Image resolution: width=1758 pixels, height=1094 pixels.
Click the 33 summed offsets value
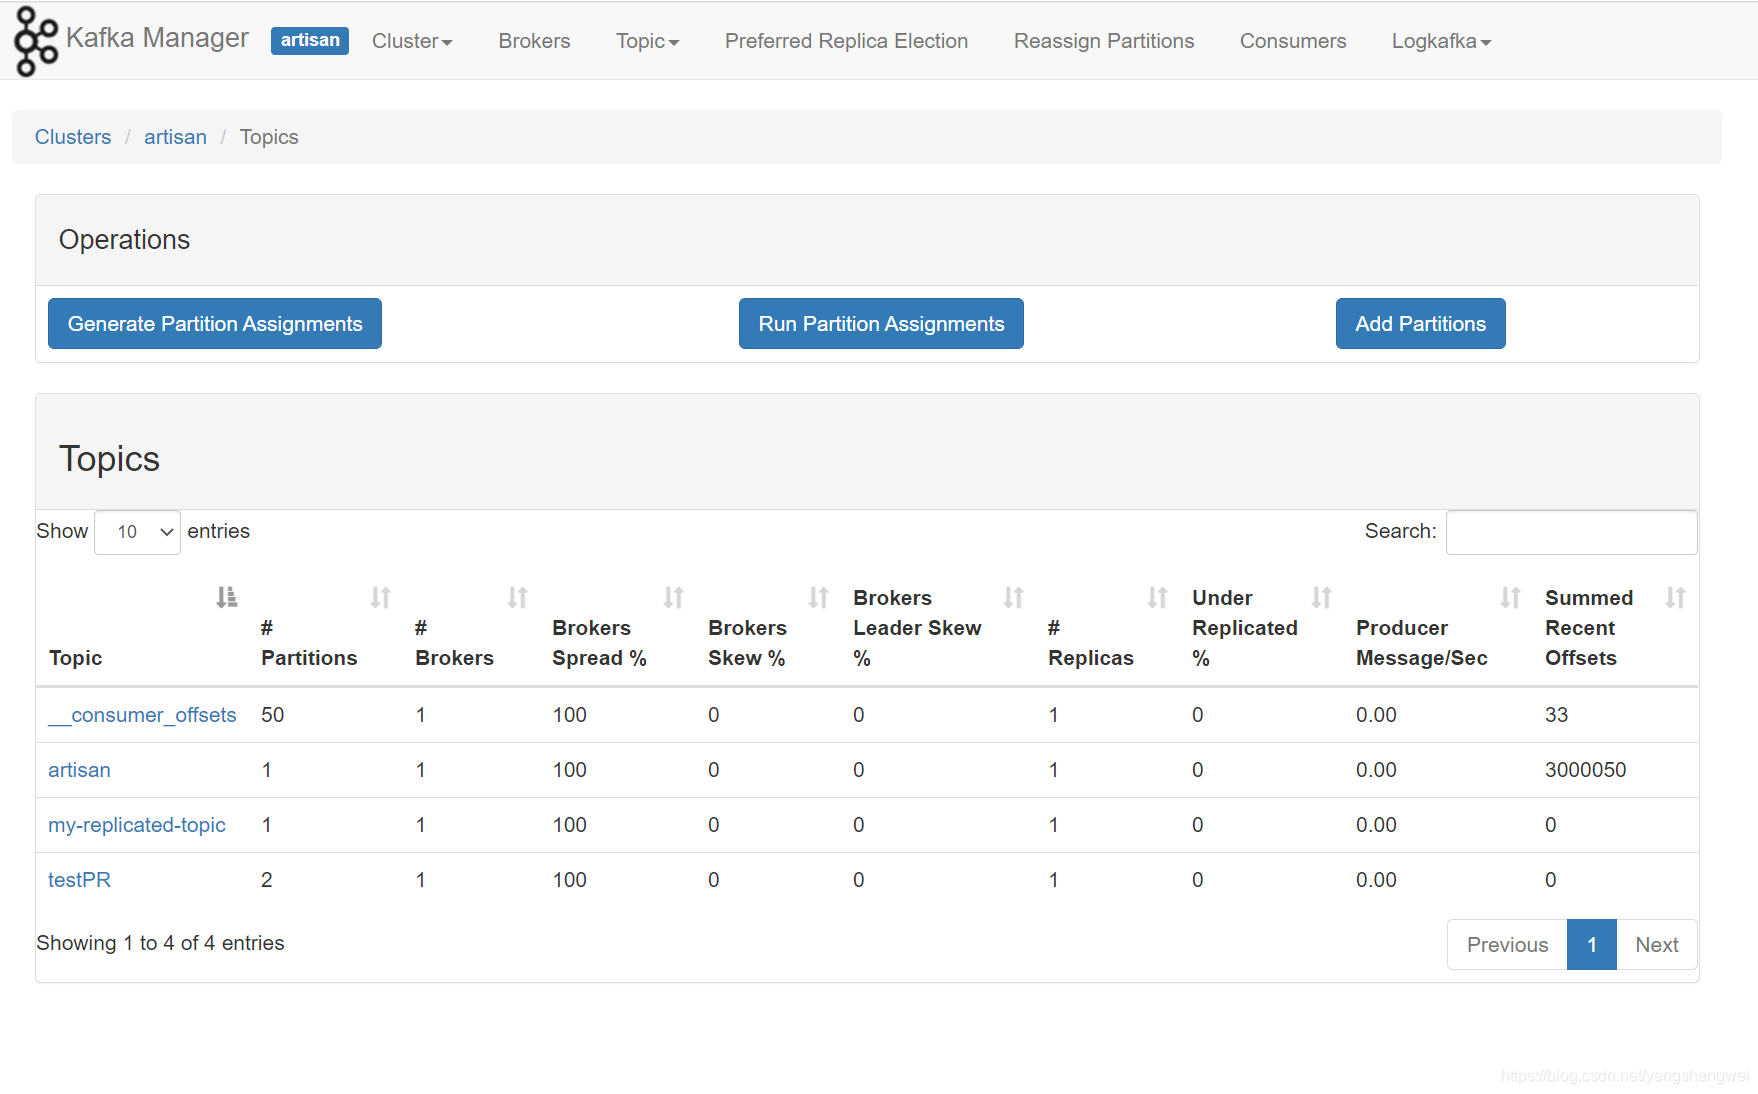(x=1557, y=715)
